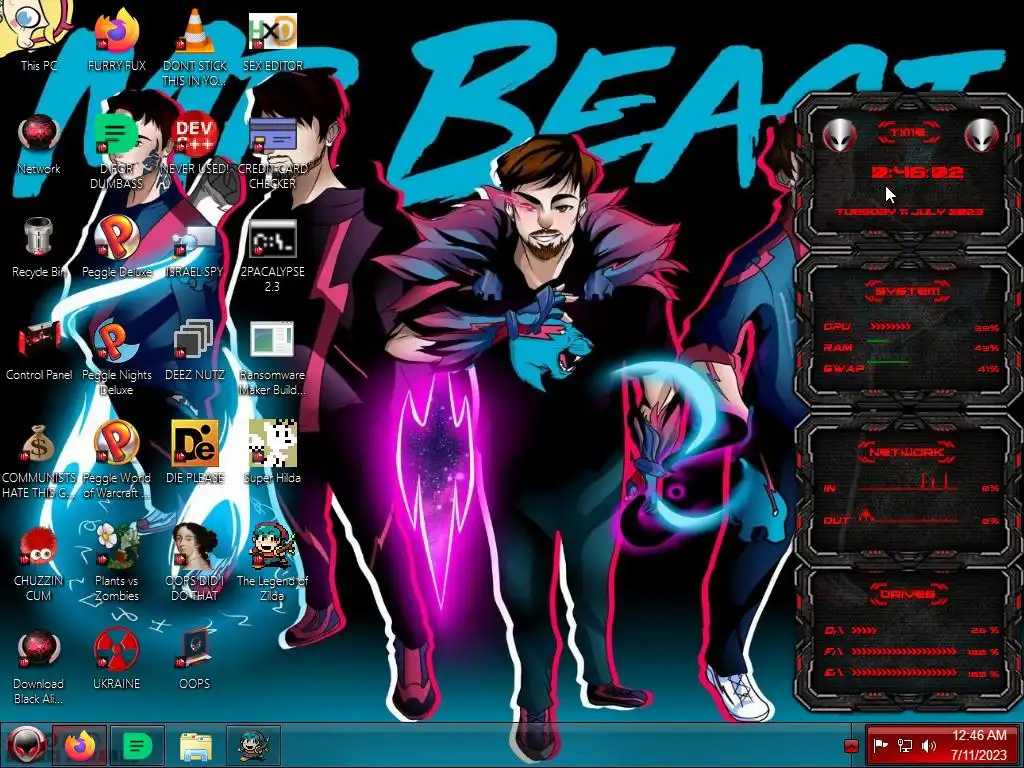The image size is (1024, 768).
Task: Click the C:\ drive usage bar
Action: pyautogui.click(x=863, y=631)
